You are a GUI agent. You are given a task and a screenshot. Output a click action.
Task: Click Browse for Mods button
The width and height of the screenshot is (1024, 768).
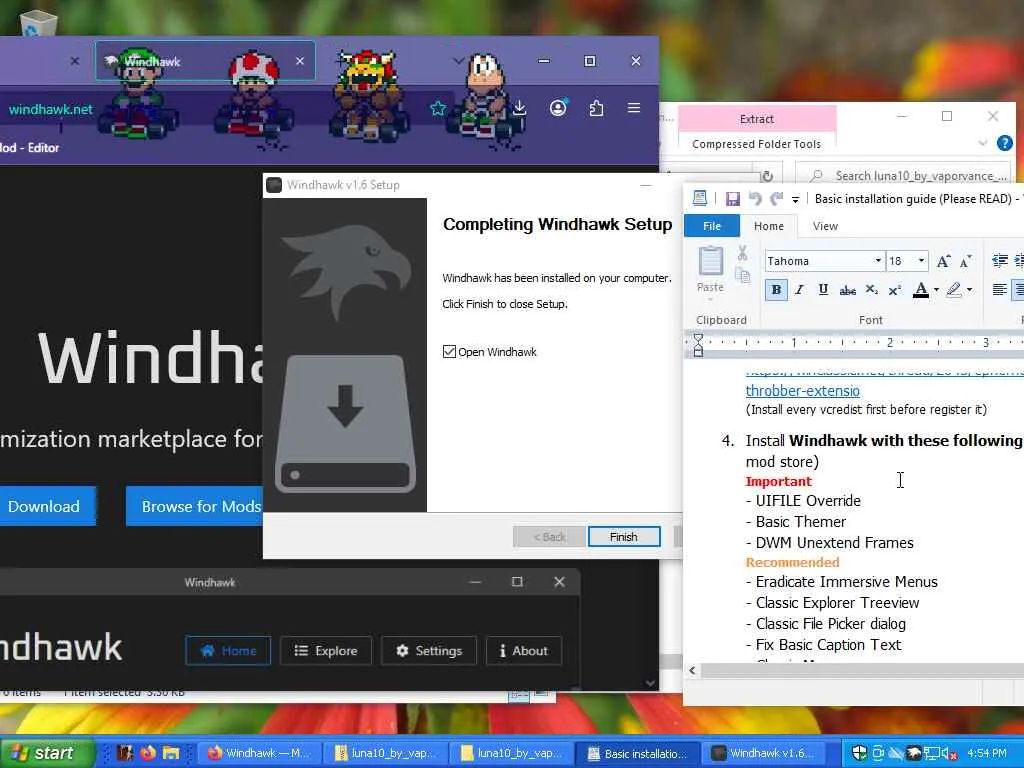[195, 506]
